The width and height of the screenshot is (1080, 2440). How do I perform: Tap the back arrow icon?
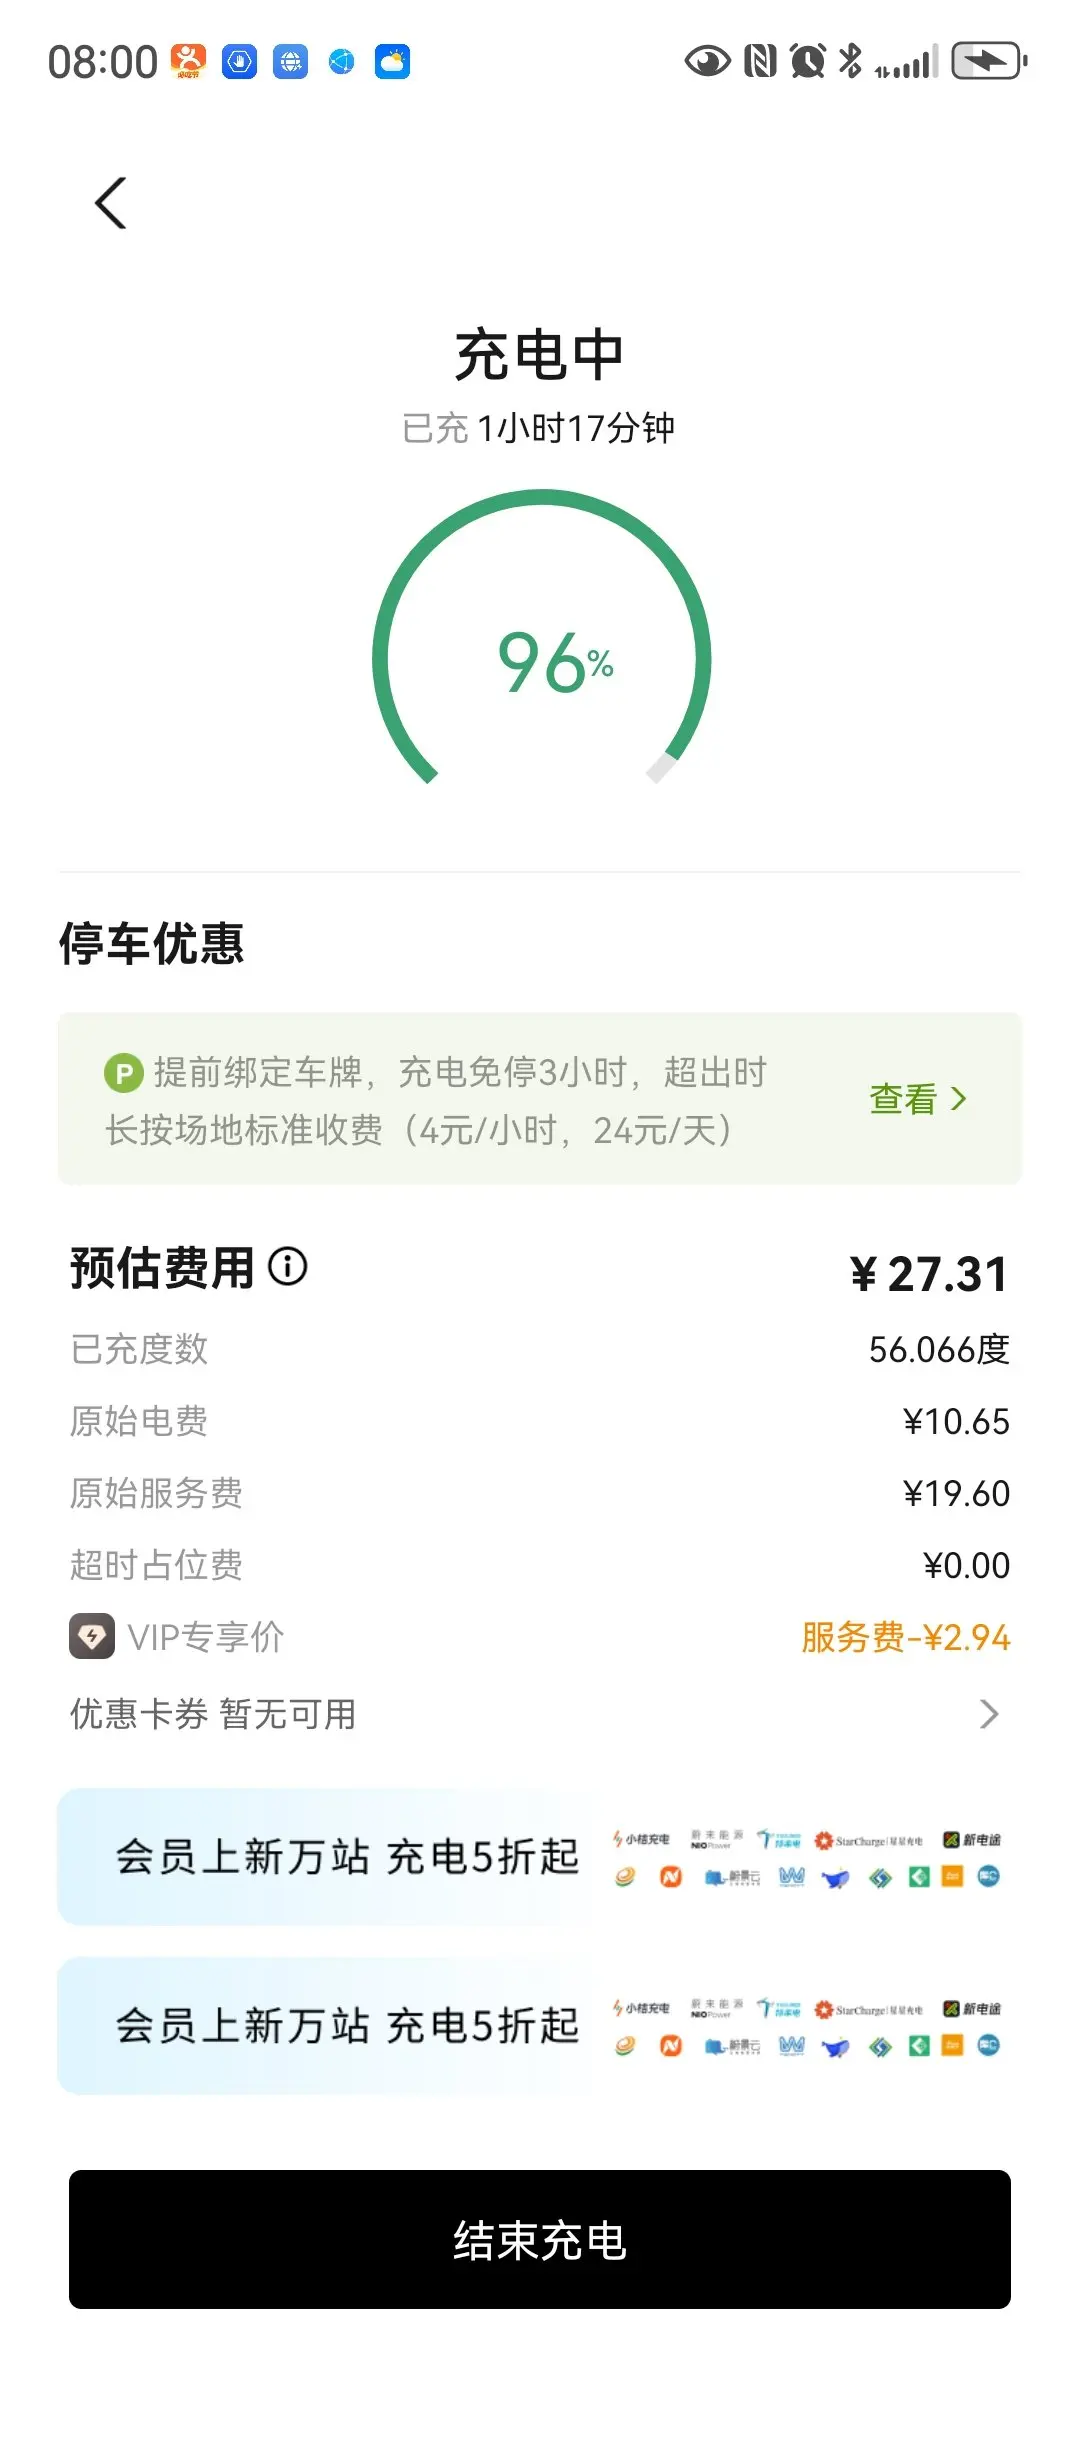pos(111,203)
